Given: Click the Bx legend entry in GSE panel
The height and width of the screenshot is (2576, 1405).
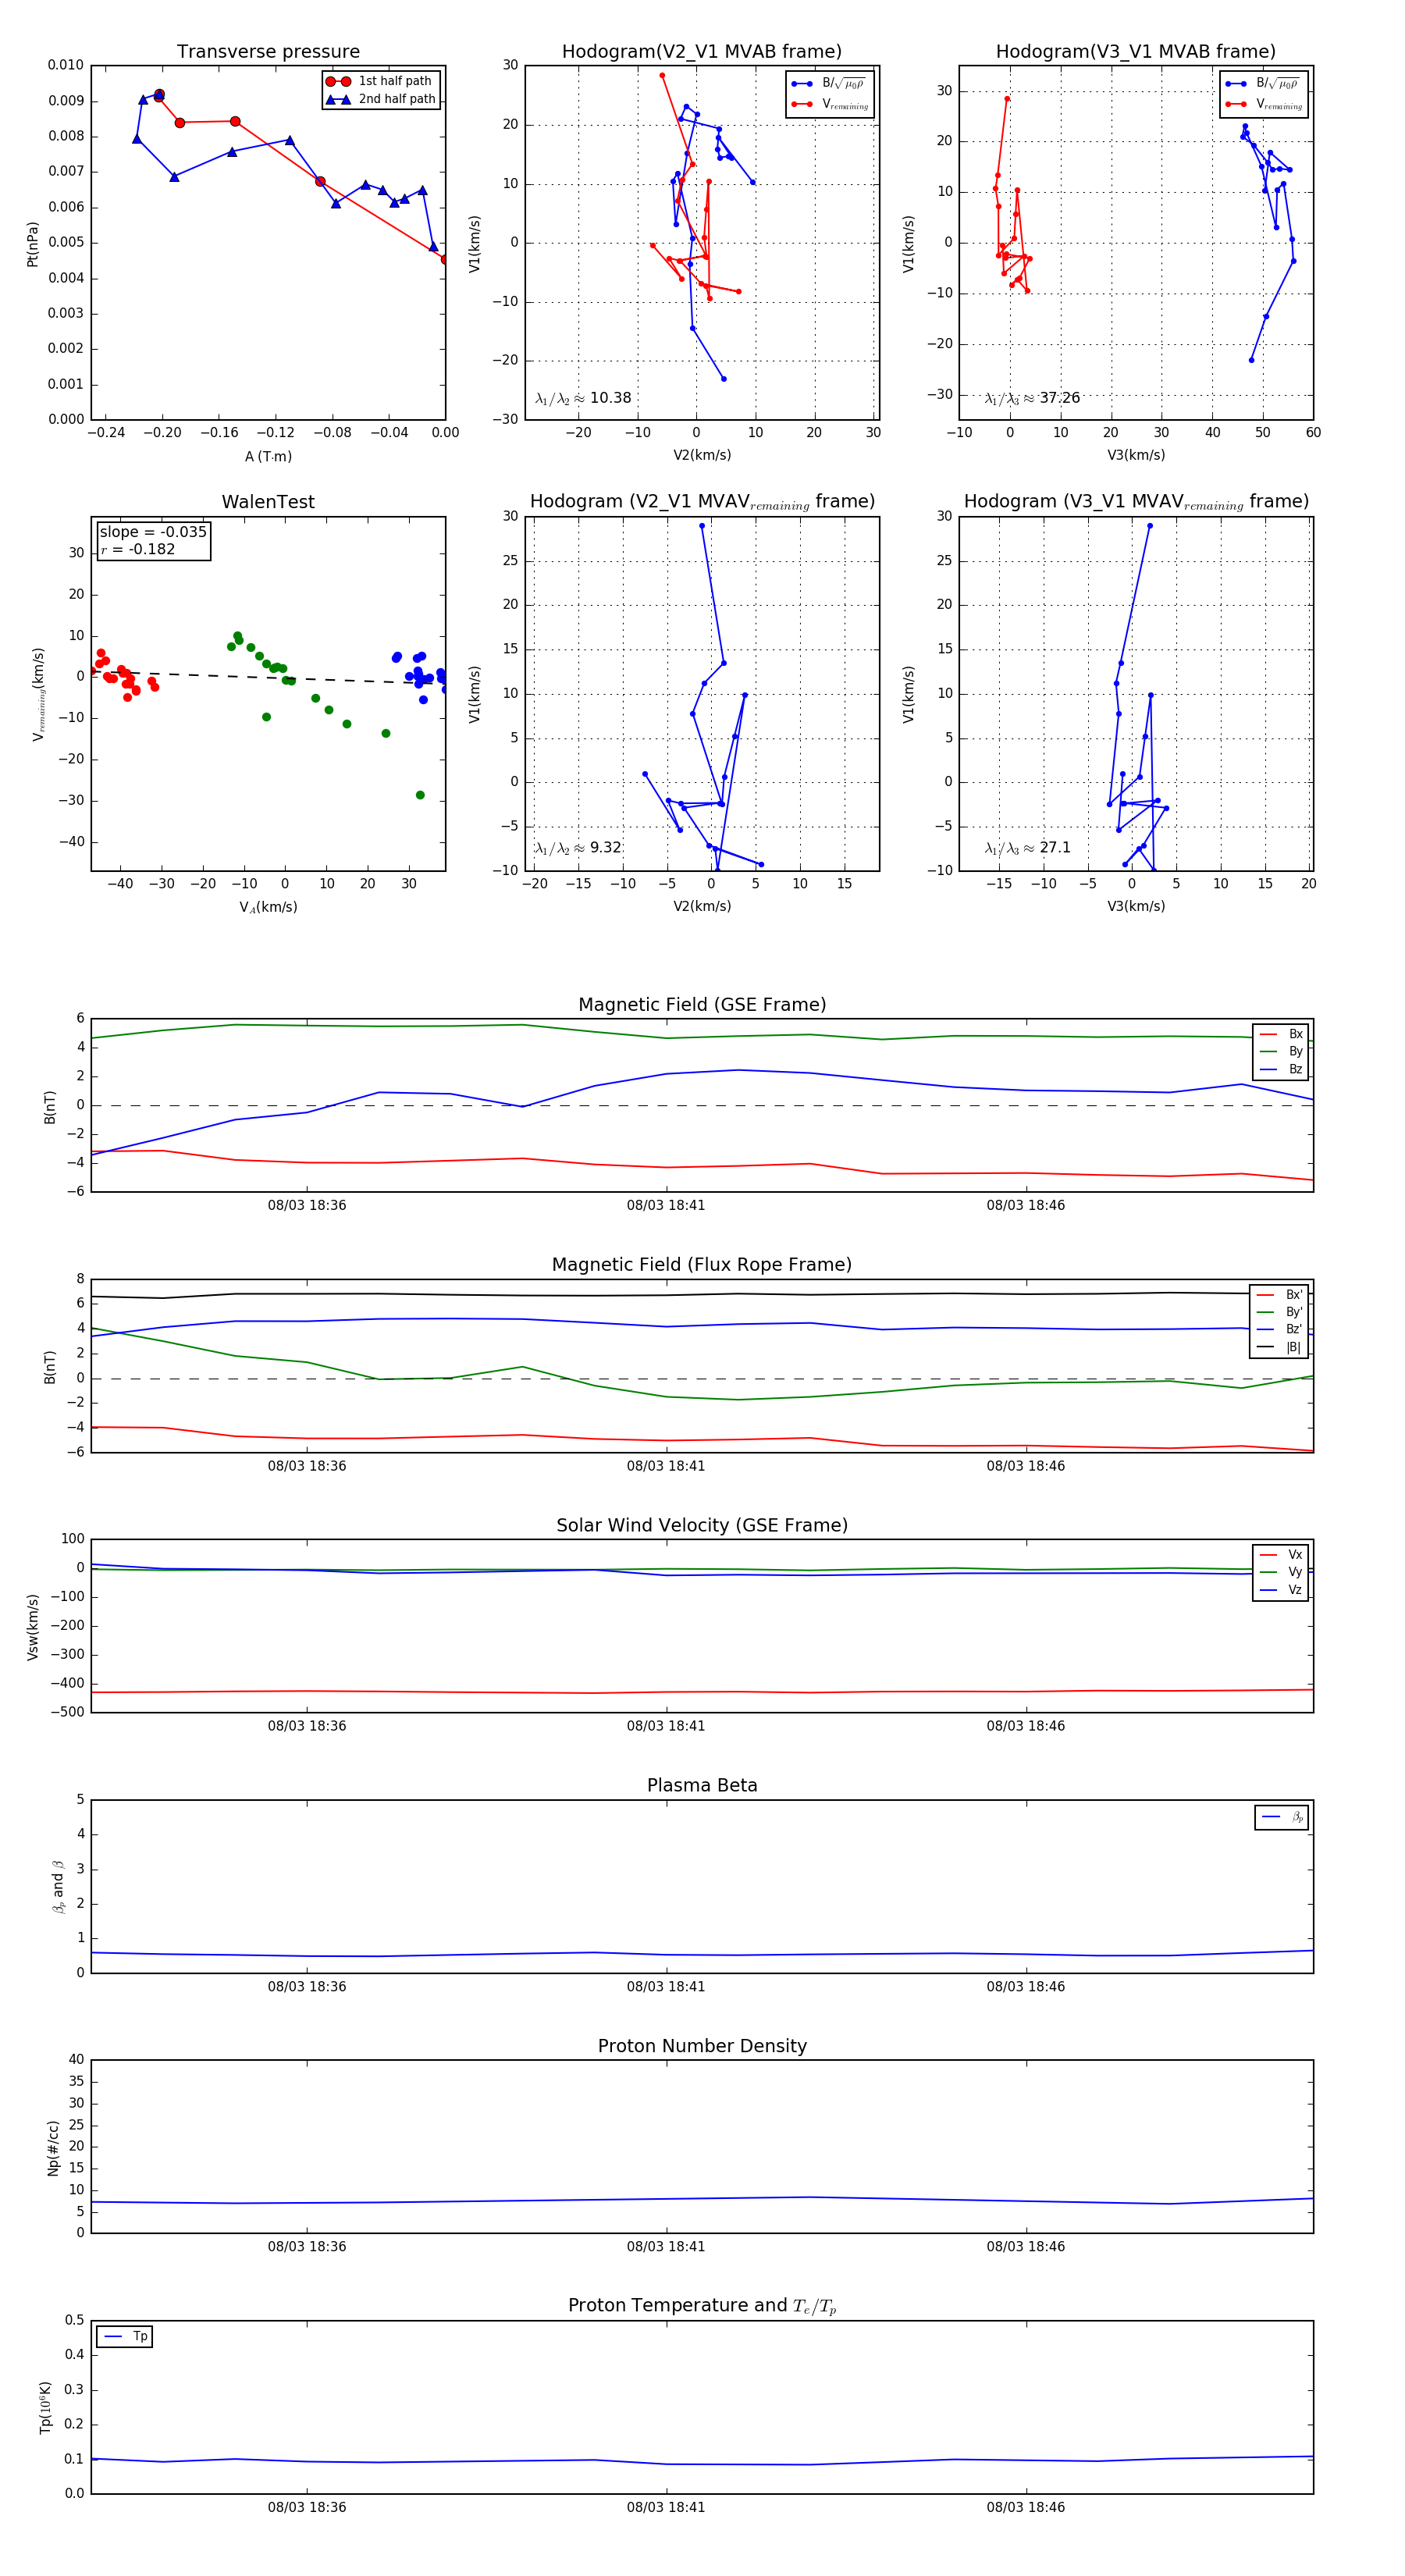Looking at the screenshot, I should [1281, 1034].
